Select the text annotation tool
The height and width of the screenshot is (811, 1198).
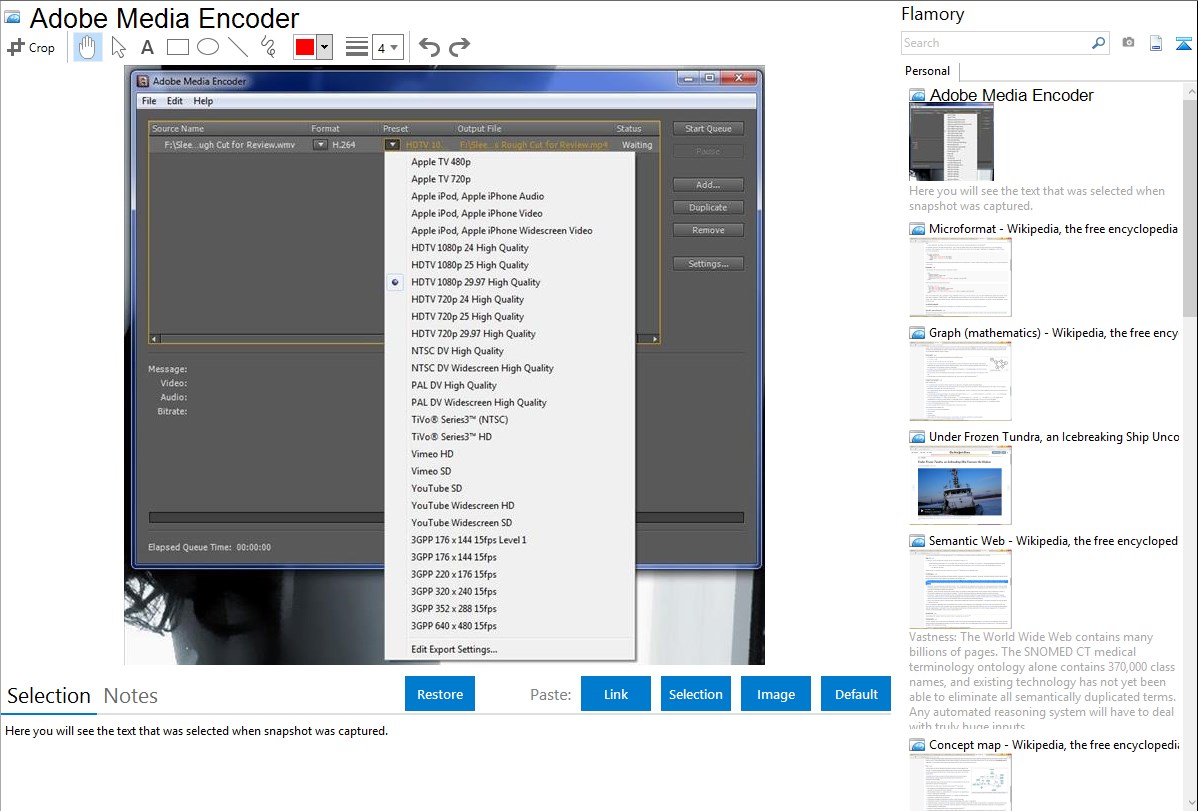click(147, 47)
